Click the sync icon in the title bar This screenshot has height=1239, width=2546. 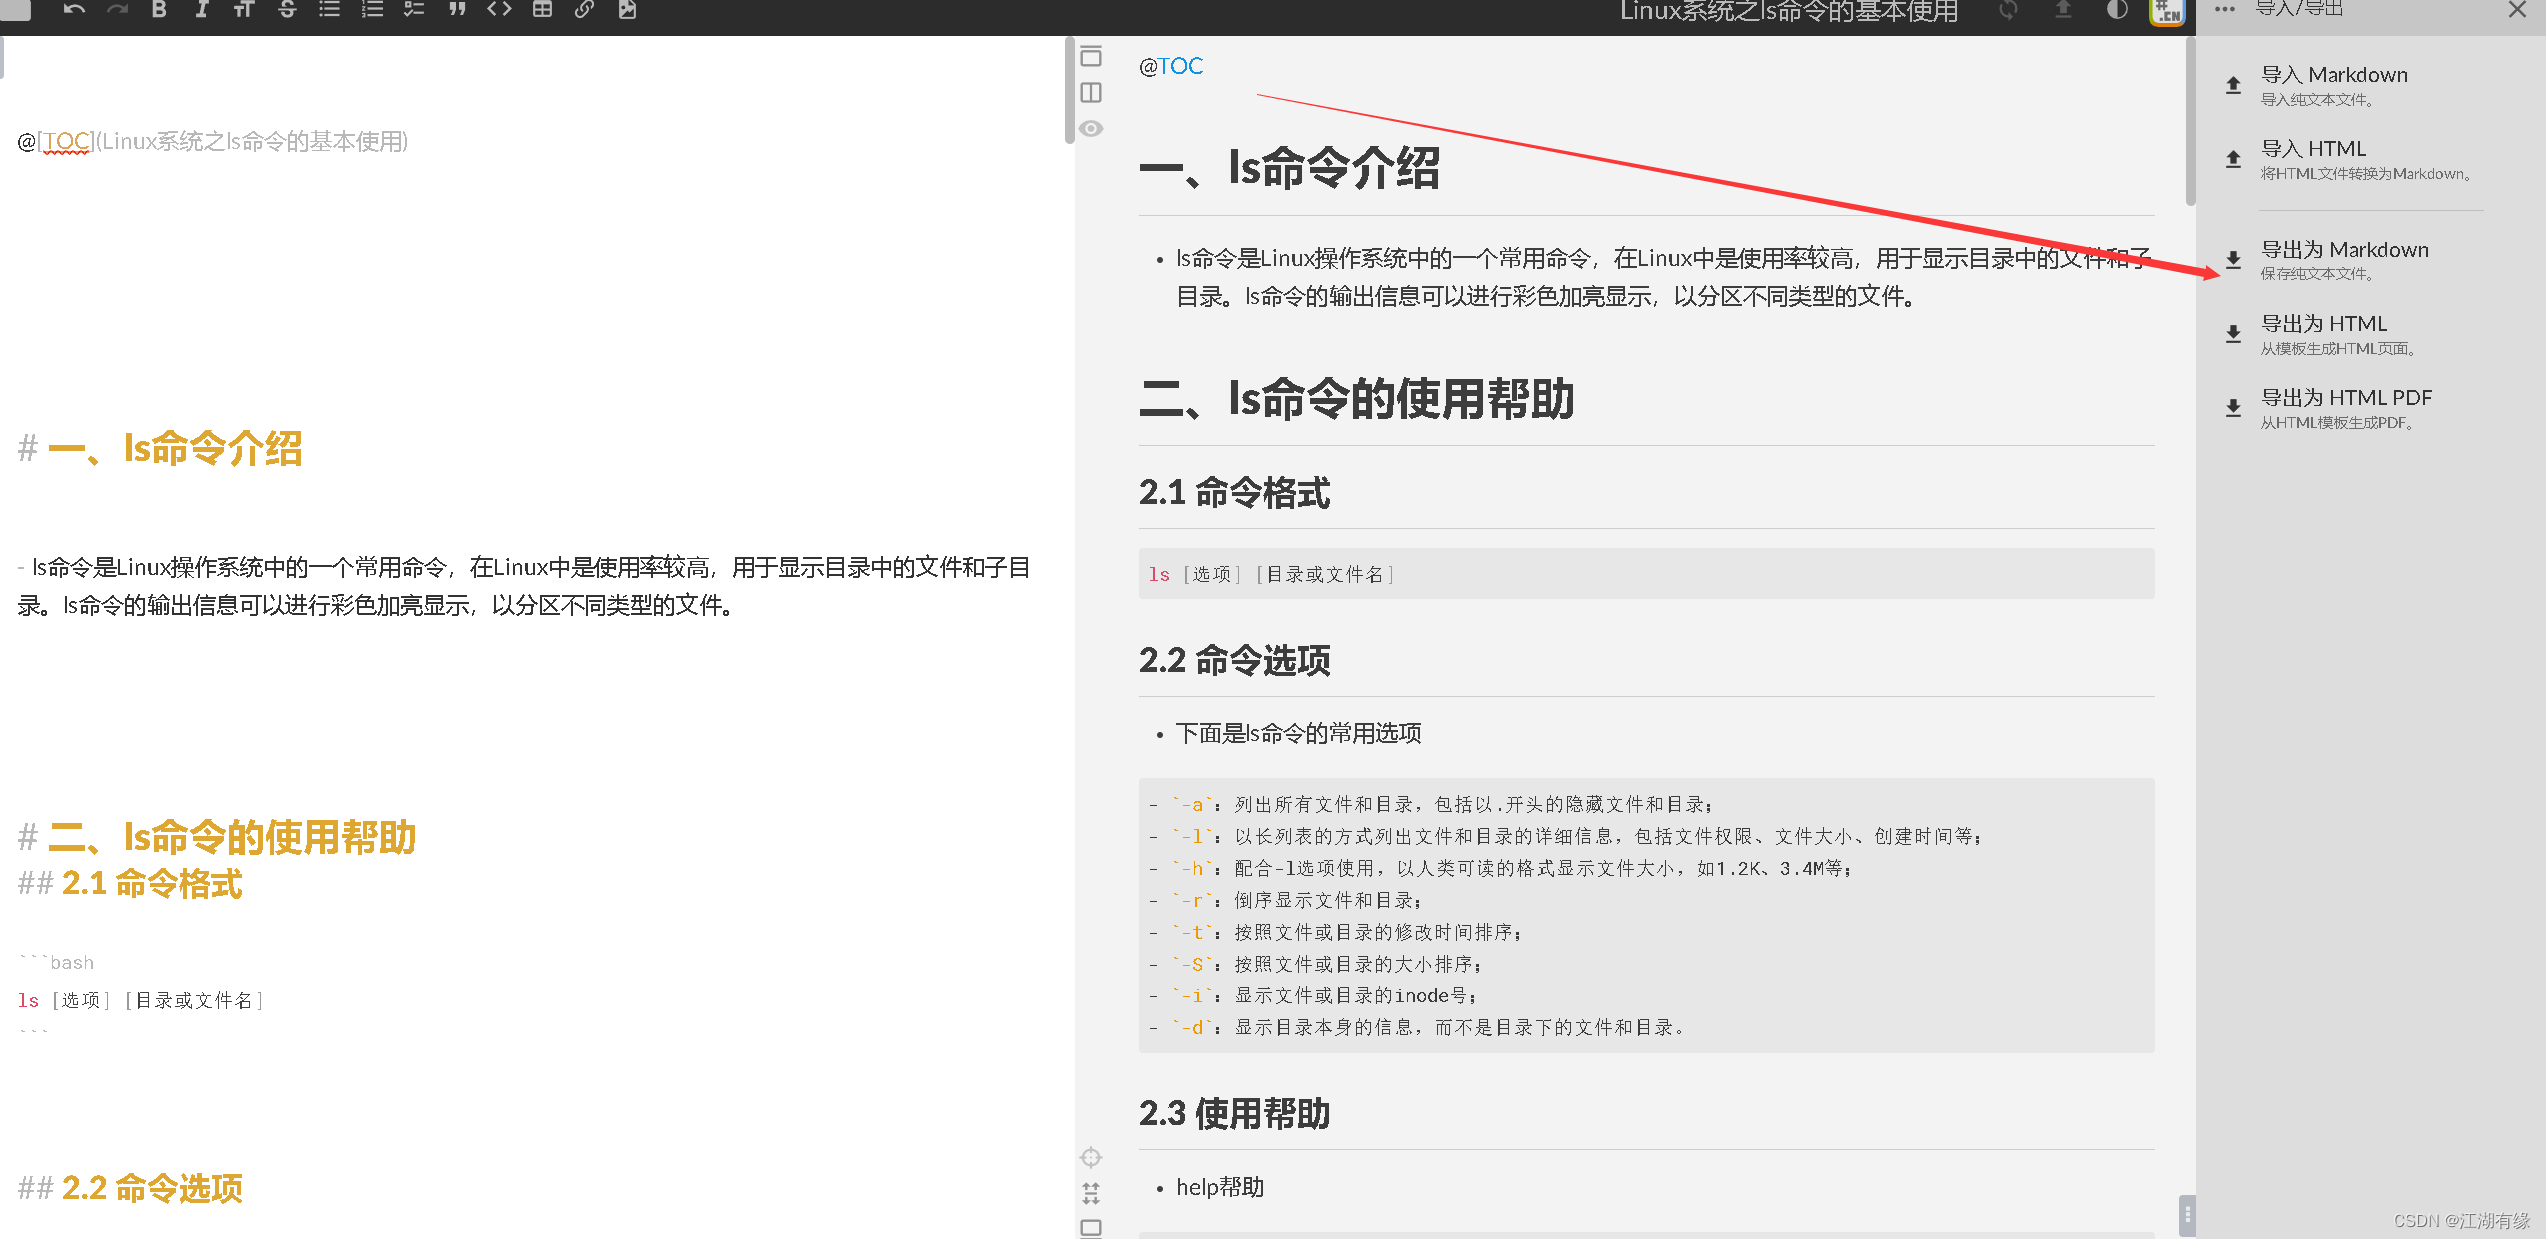coord(2007,10)
